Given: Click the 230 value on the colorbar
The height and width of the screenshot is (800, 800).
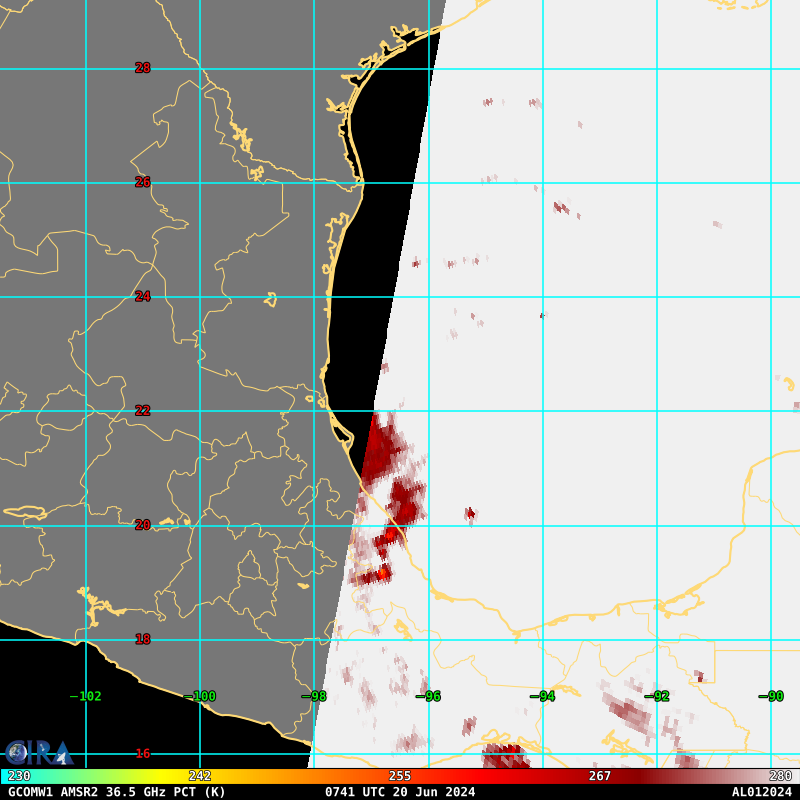Looking at the screenshot, I should coord(19,776).
